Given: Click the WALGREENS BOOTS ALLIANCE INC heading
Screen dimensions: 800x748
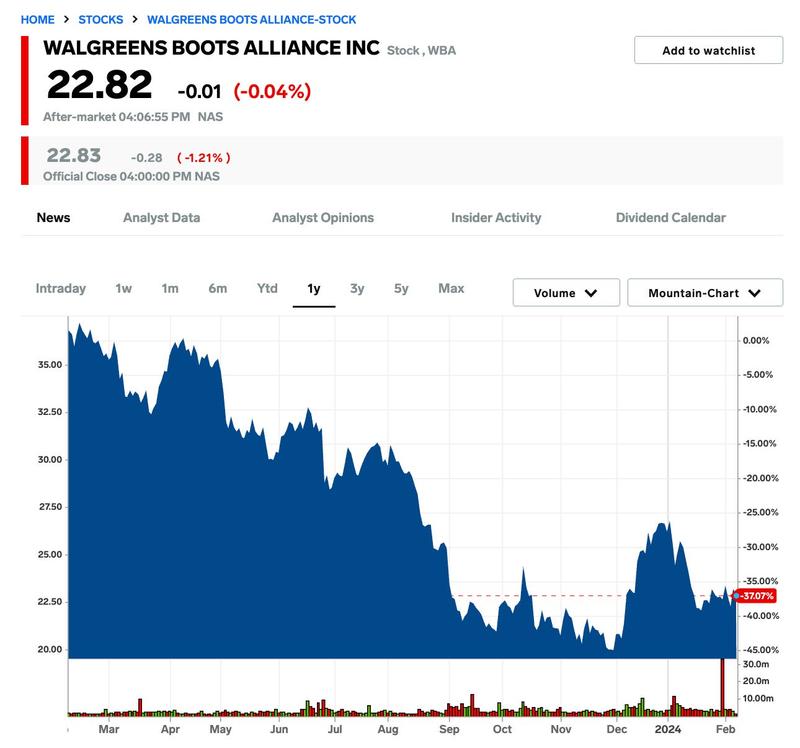Looking at the screenshot, I should tap(212, 48).
